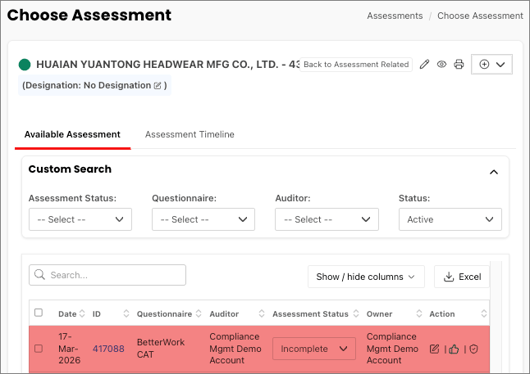The image size is (530, 374).
Task: Open the Assessment Status filter dropdown
Action: (80, 219)
